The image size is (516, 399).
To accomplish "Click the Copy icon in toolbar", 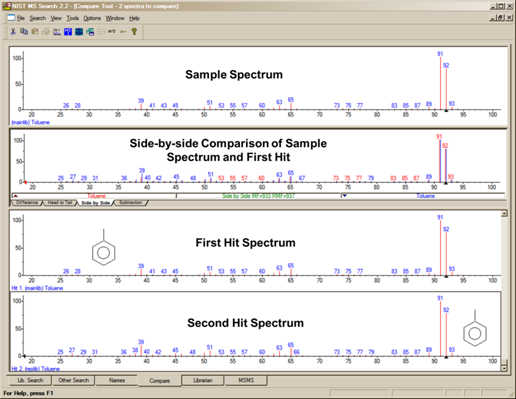I will coord(24,32).
